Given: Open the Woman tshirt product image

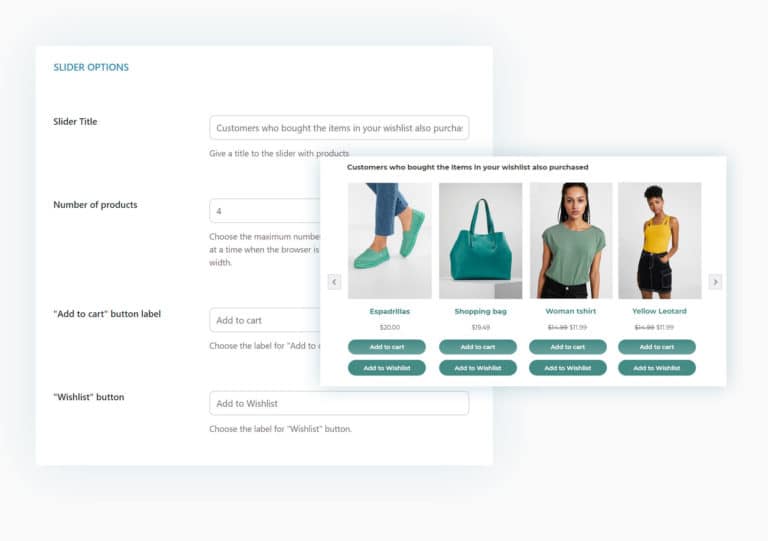Looking at the screenshot, I should pyautogui.click(x=571, y=240).
